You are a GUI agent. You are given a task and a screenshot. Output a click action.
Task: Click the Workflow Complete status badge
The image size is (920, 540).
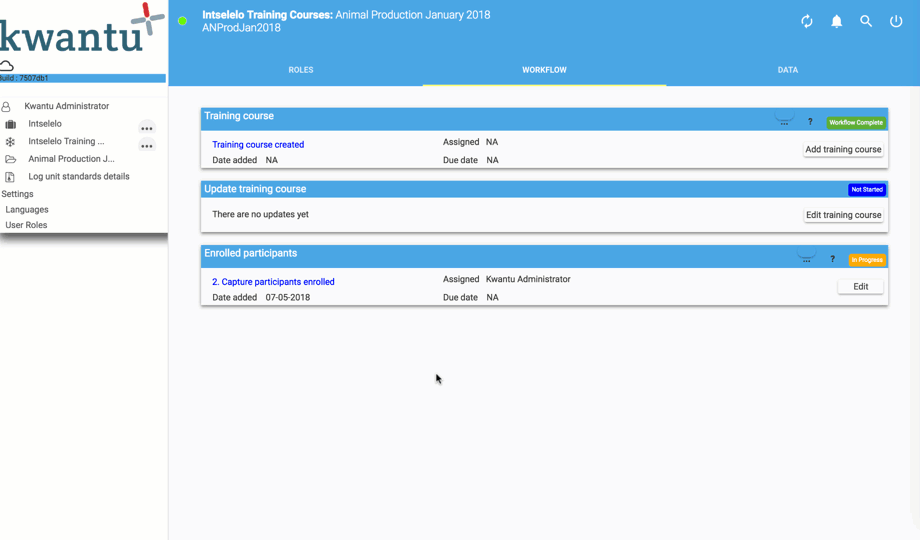pos(856,123)
